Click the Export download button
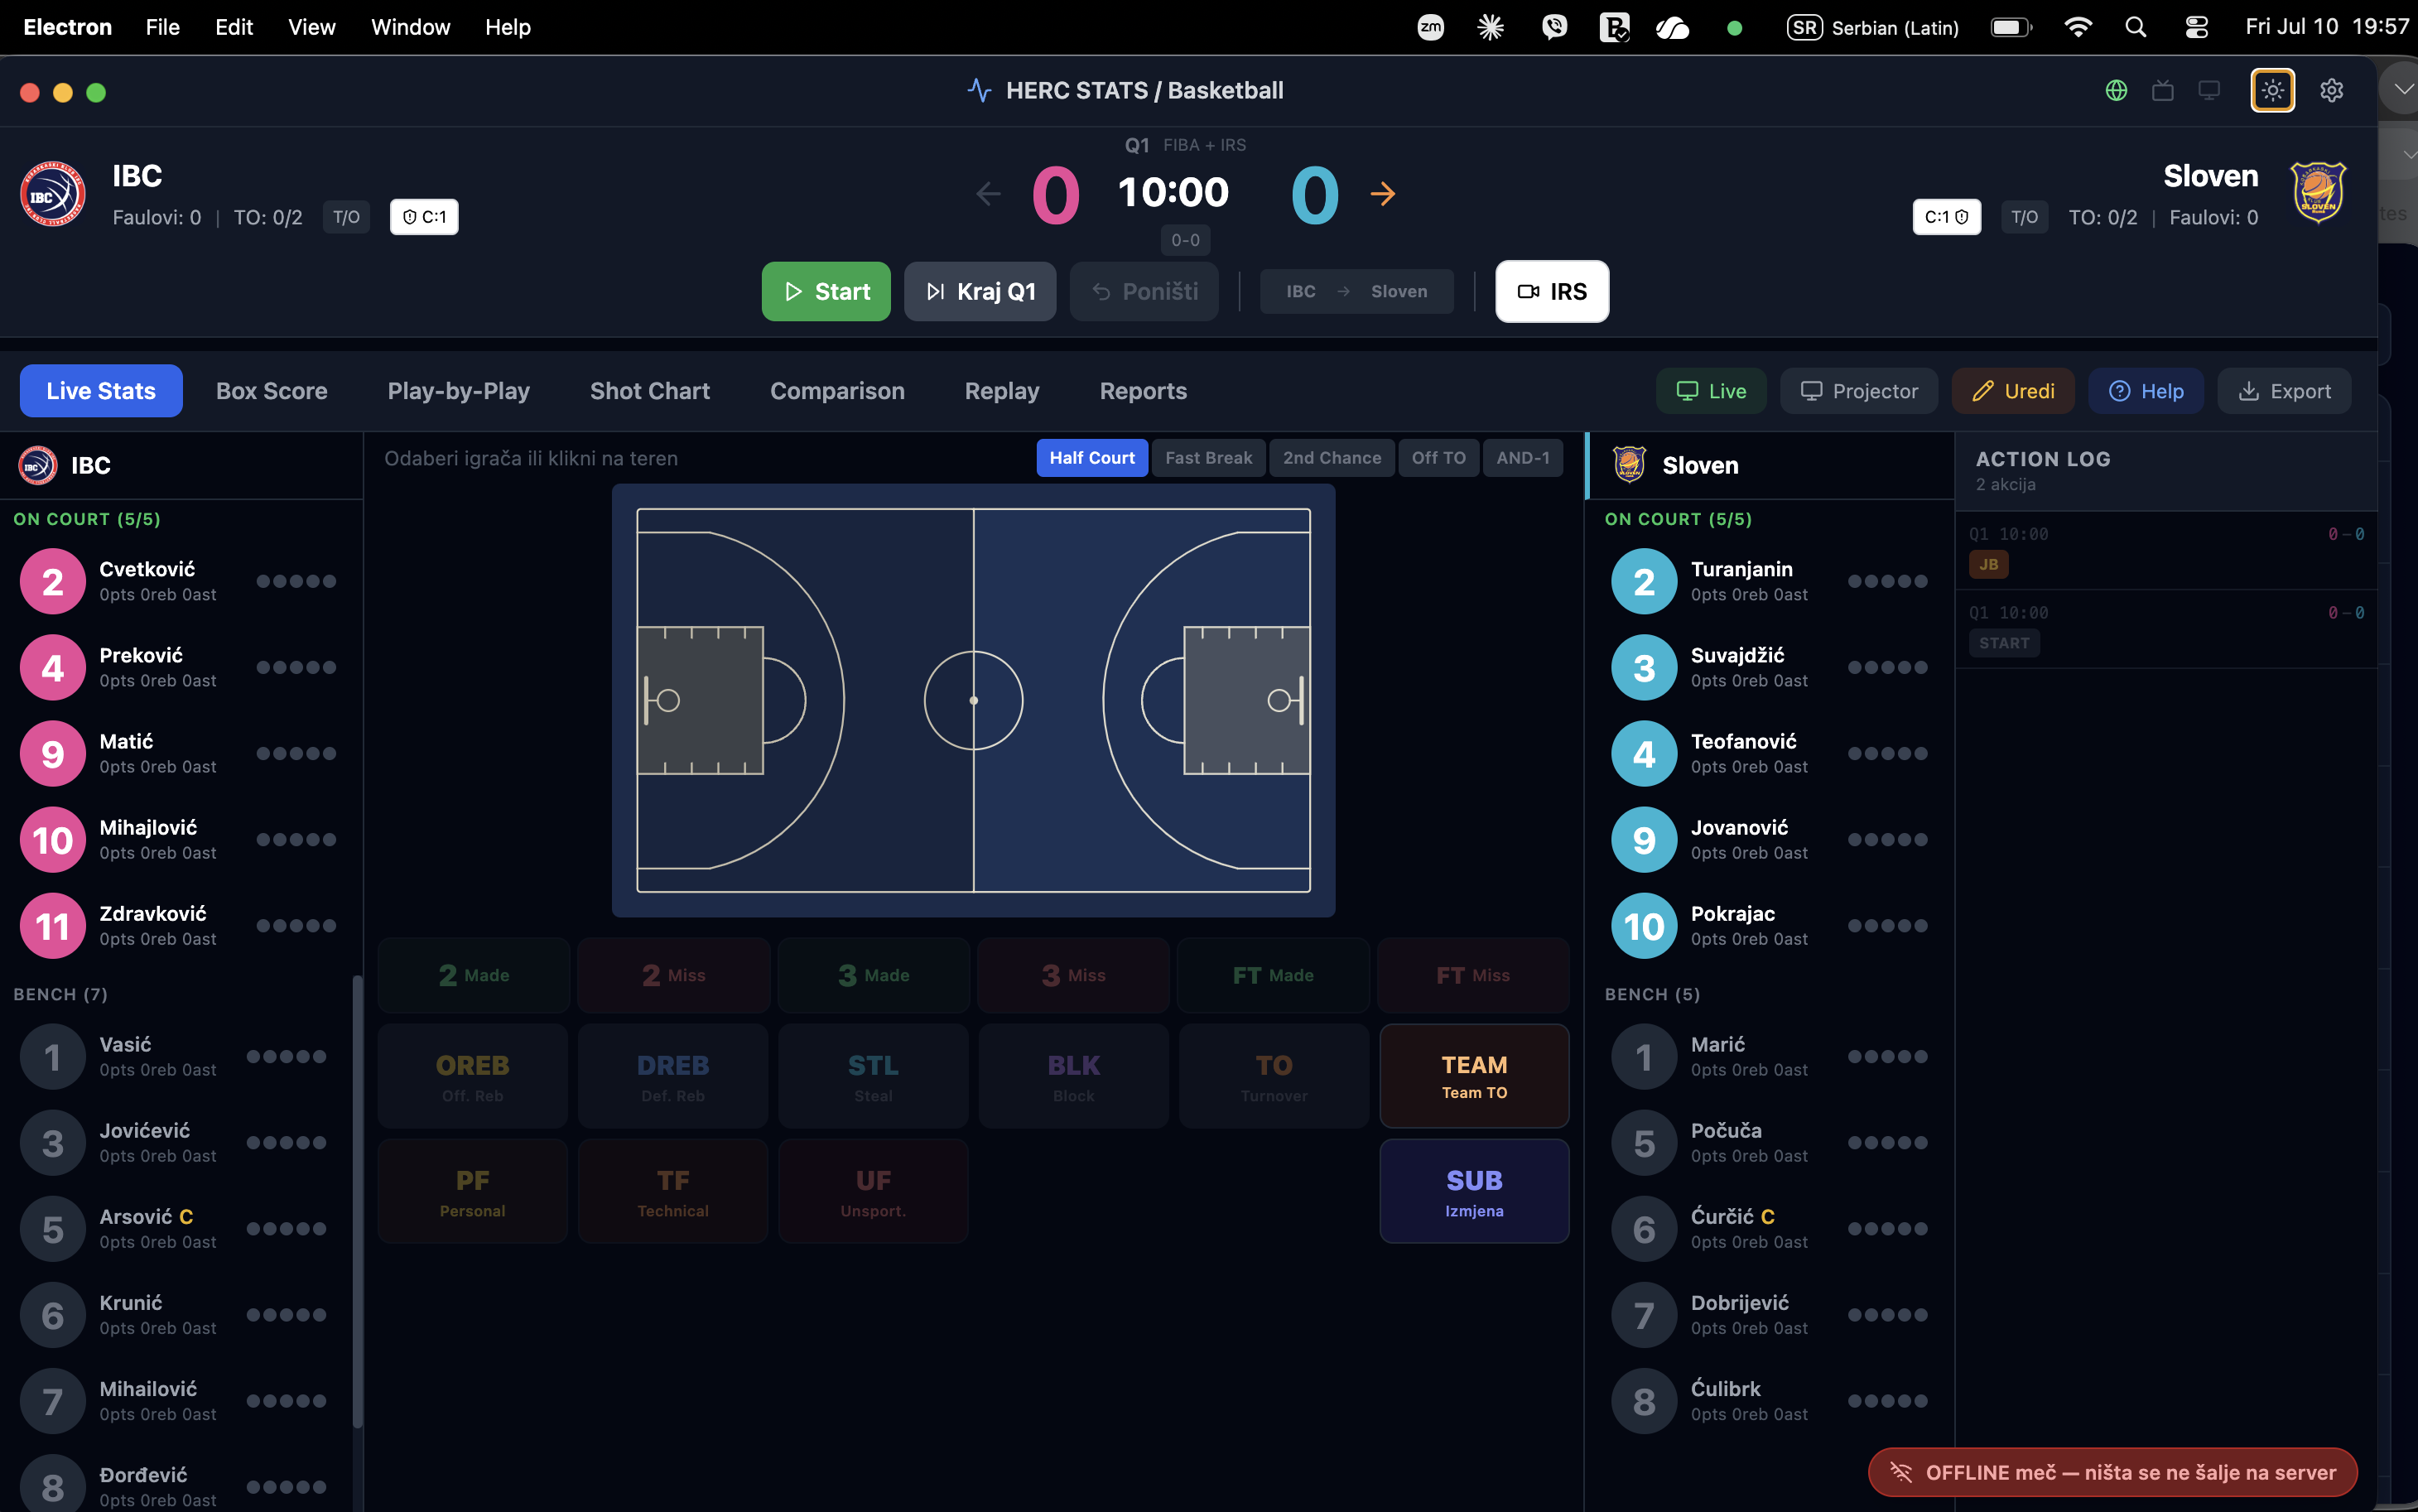Screen dimensions: 2418x1512 click(2284, 391)
